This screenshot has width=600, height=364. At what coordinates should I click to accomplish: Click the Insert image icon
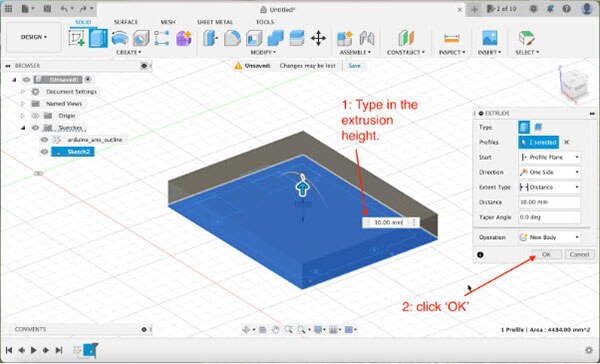(490, 38)
